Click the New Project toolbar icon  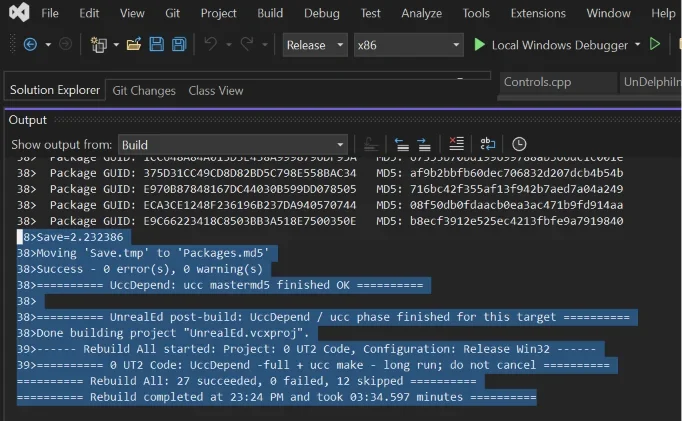pyautogui.click(x=98, y=44)
